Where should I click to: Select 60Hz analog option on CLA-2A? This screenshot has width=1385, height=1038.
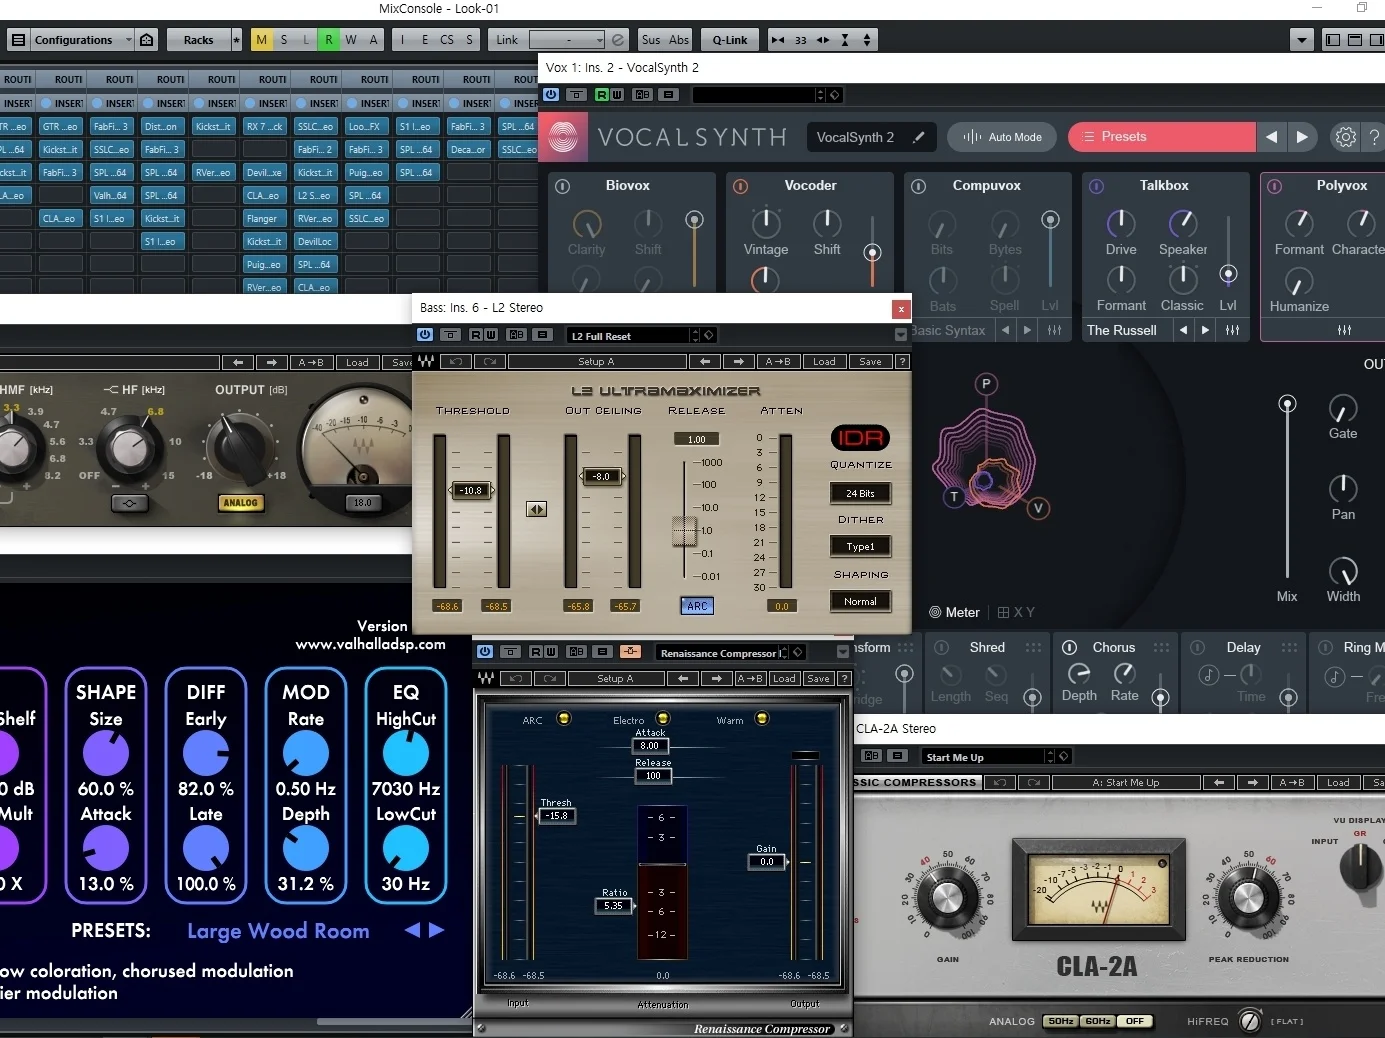click(x=1097, y=1021)
